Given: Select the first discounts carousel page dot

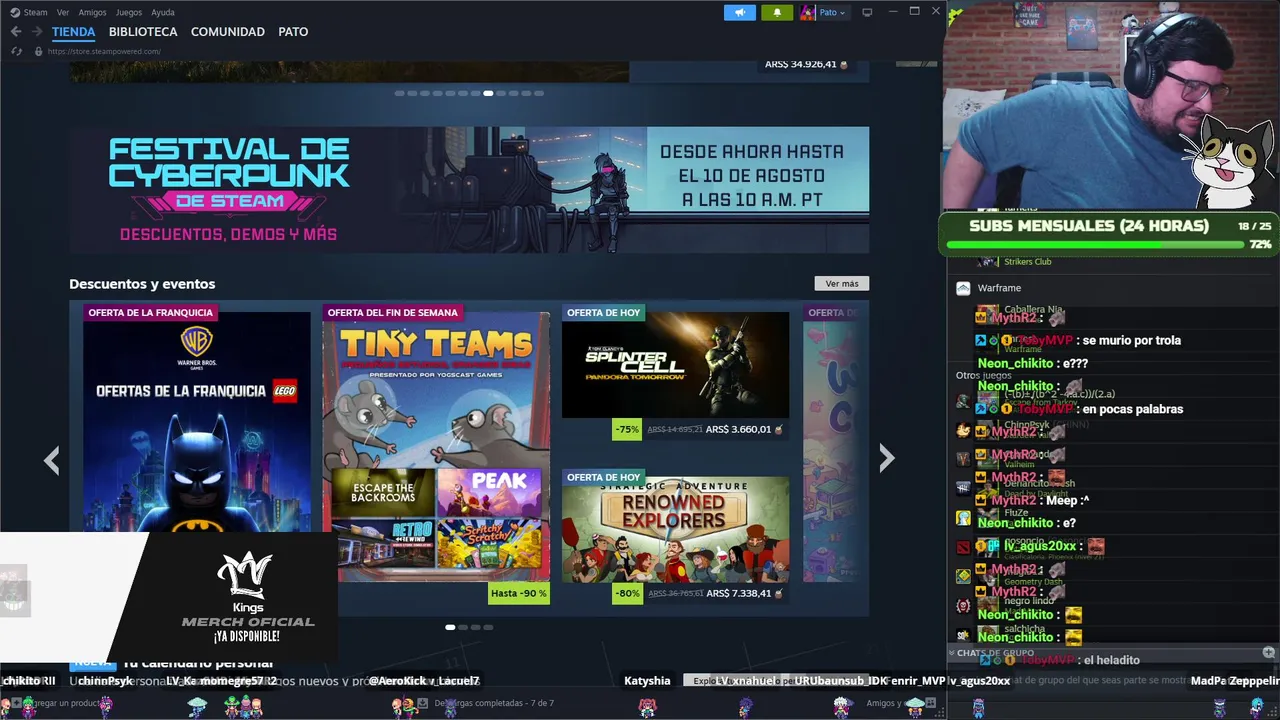Looking at the screenshot, I should click(450, 627).
